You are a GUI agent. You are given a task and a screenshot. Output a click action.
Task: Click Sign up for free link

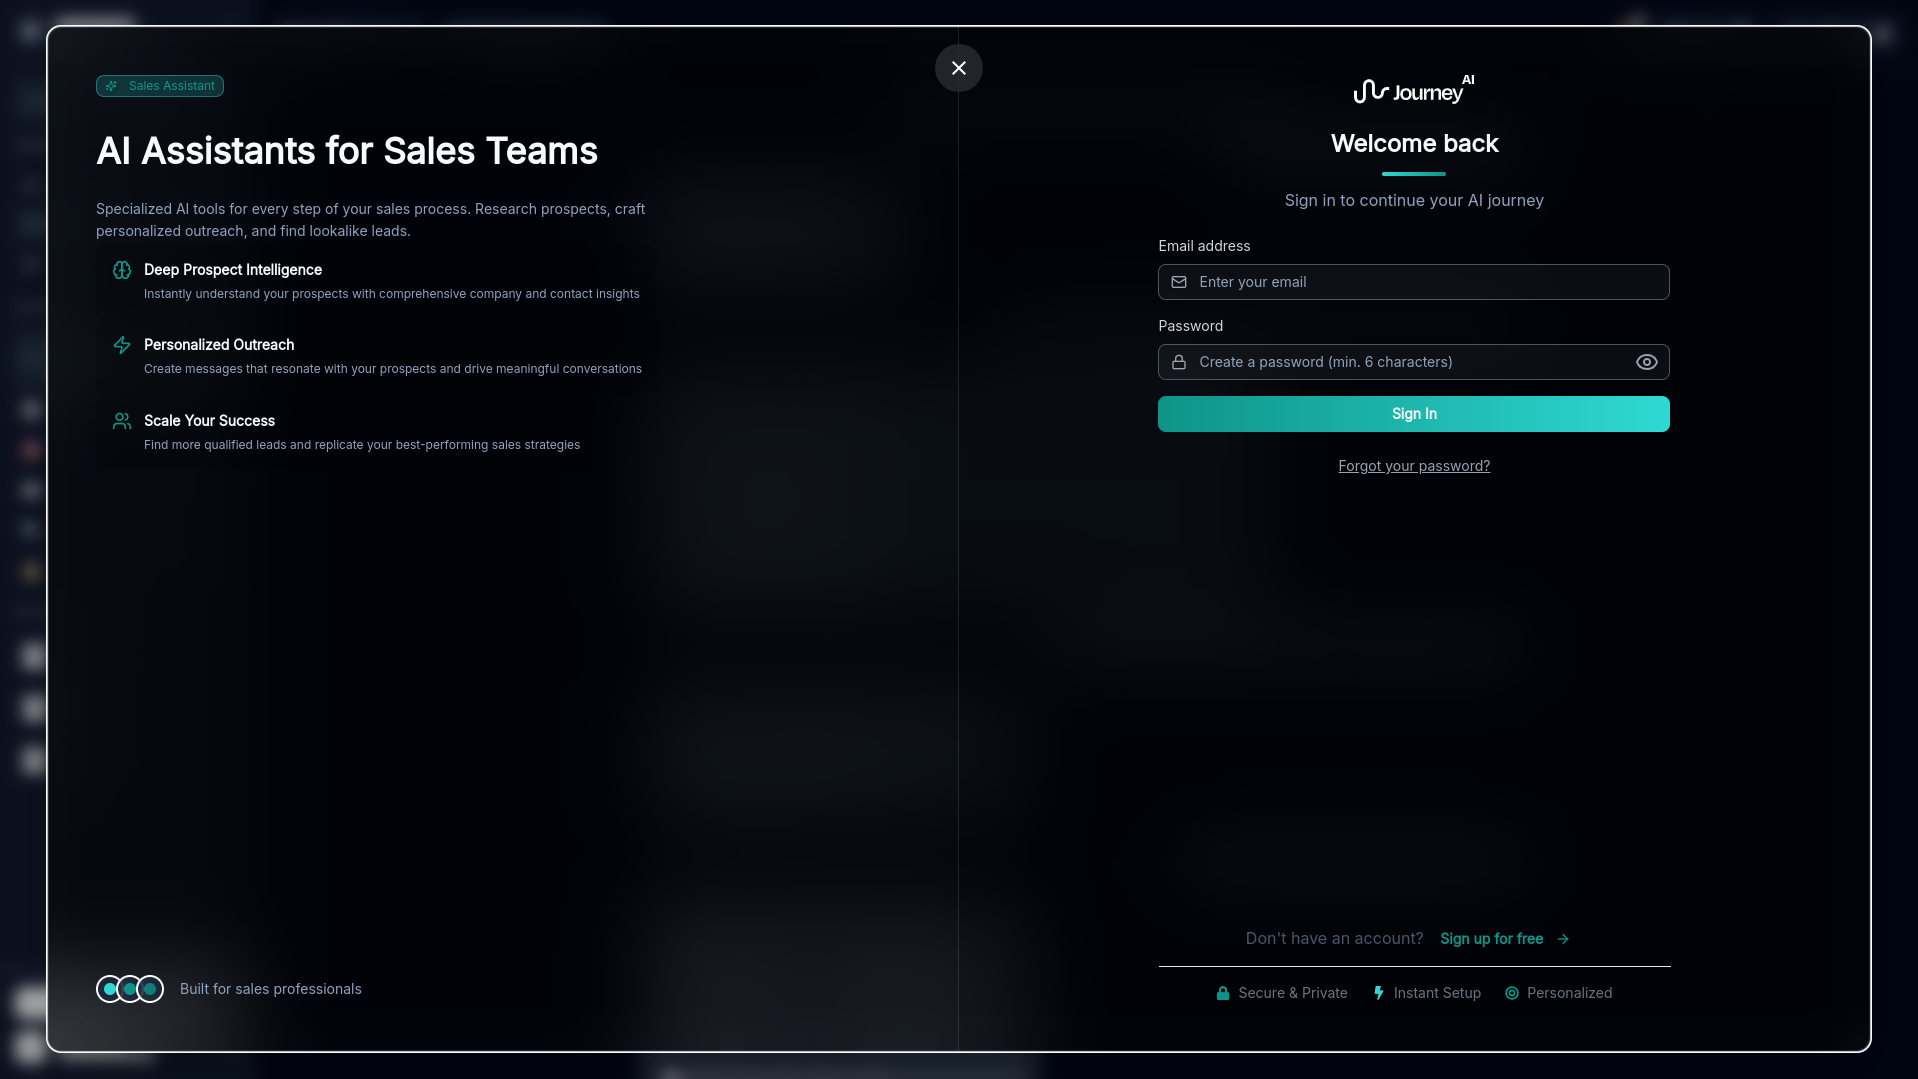tap(1491, 939)
